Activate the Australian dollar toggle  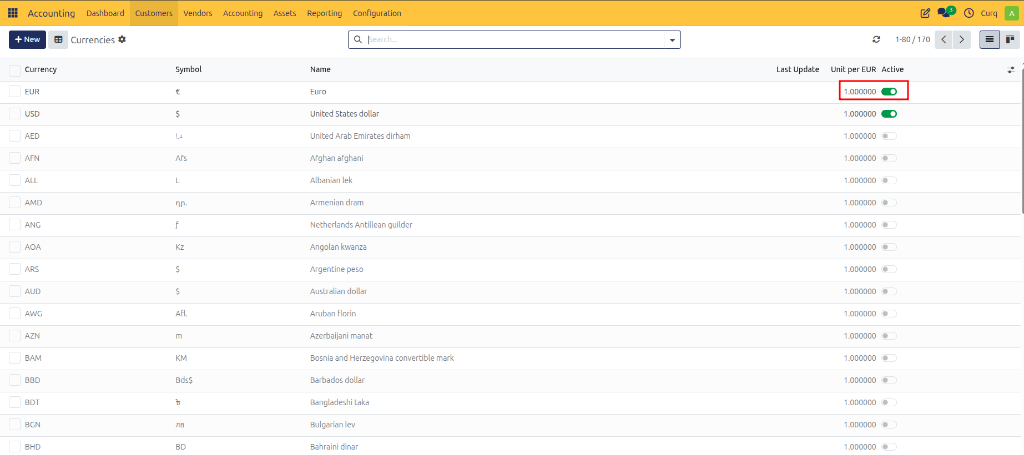point(889,292)
